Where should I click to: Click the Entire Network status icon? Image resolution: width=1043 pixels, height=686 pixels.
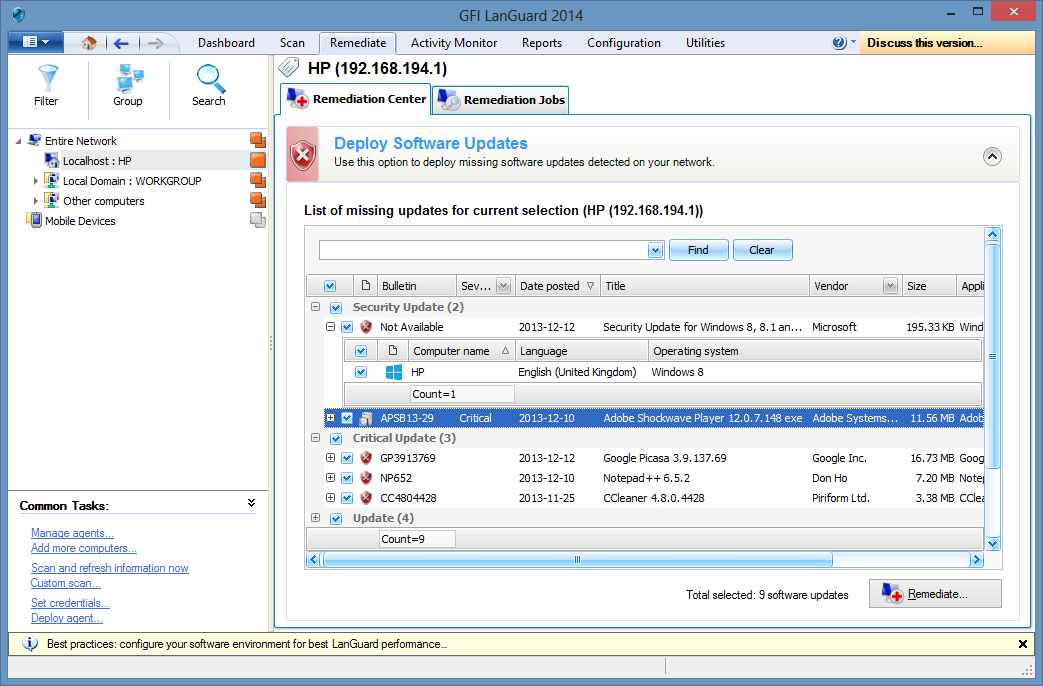coord(258,140)
